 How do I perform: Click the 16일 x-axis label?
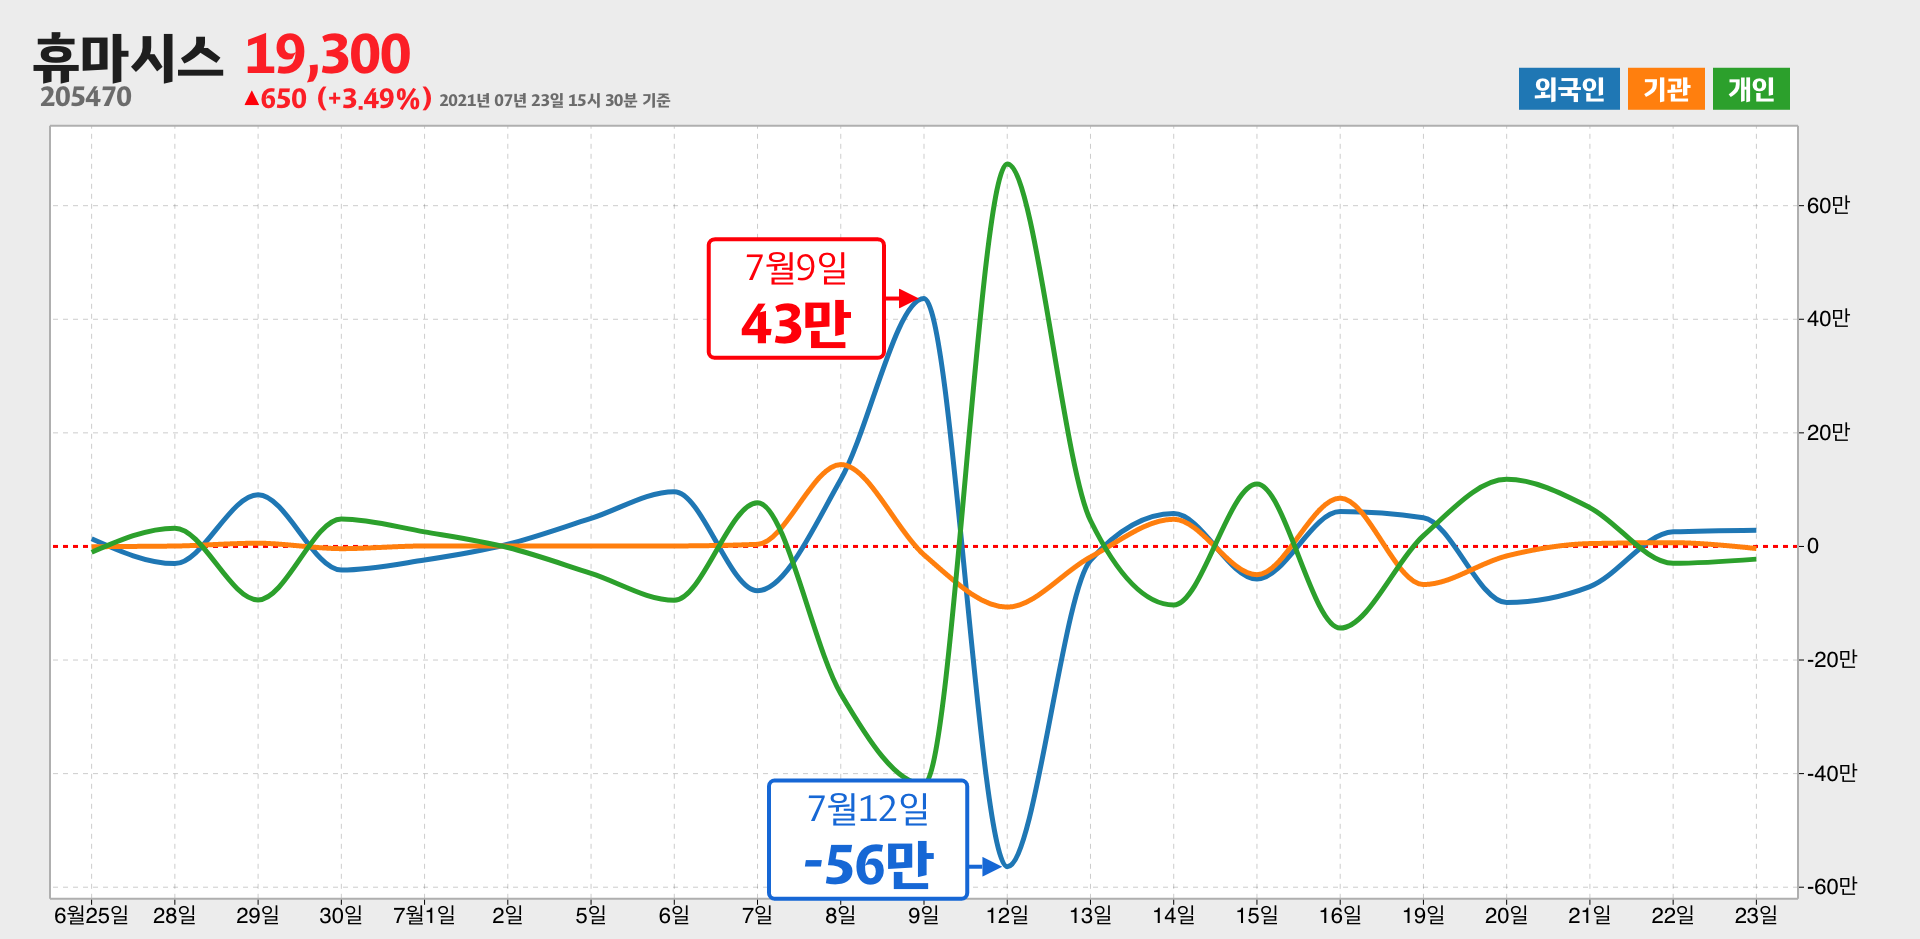(1340, 915)
